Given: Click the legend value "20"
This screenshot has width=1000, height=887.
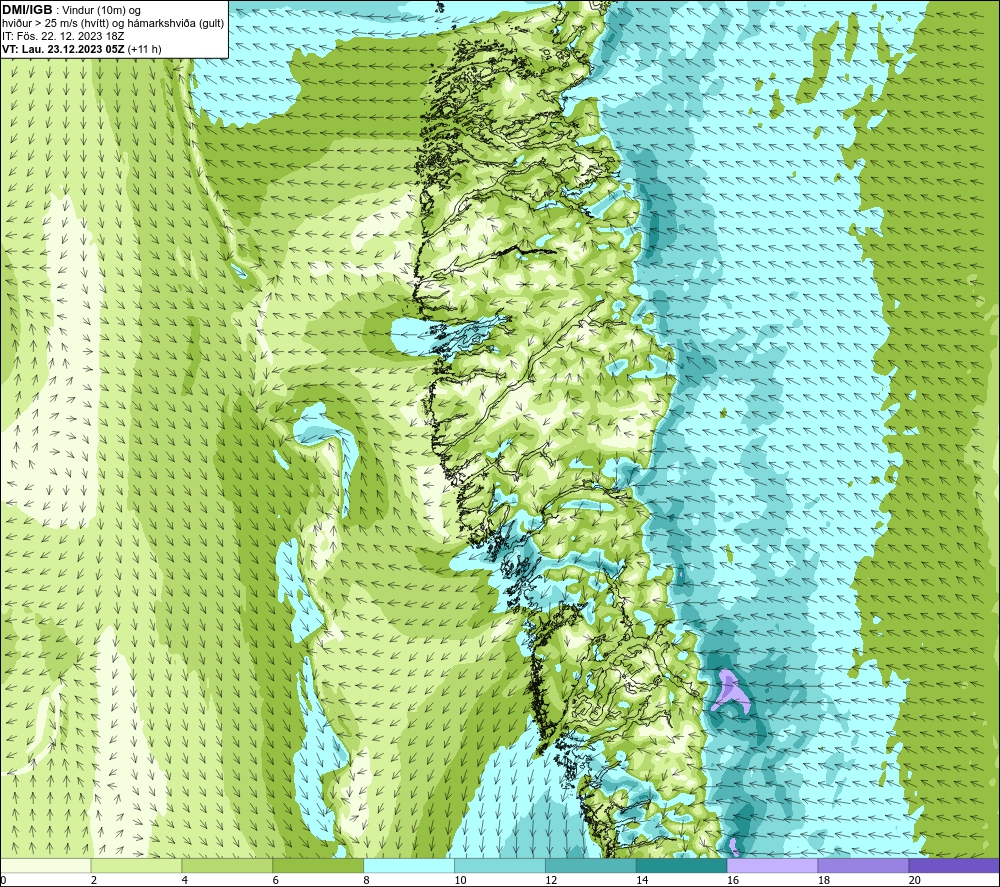Looking at the screenshot, I should [915, 880].
